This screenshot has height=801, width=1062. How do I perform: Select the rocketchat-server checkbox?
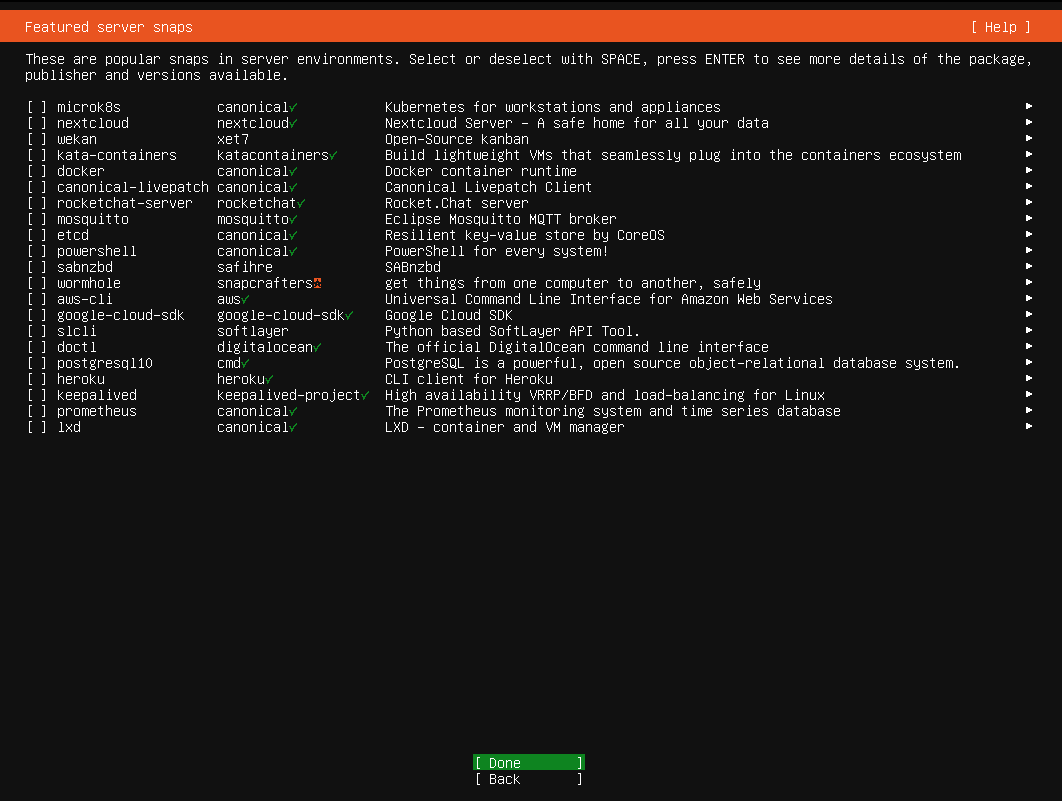[x=37, y=203]
